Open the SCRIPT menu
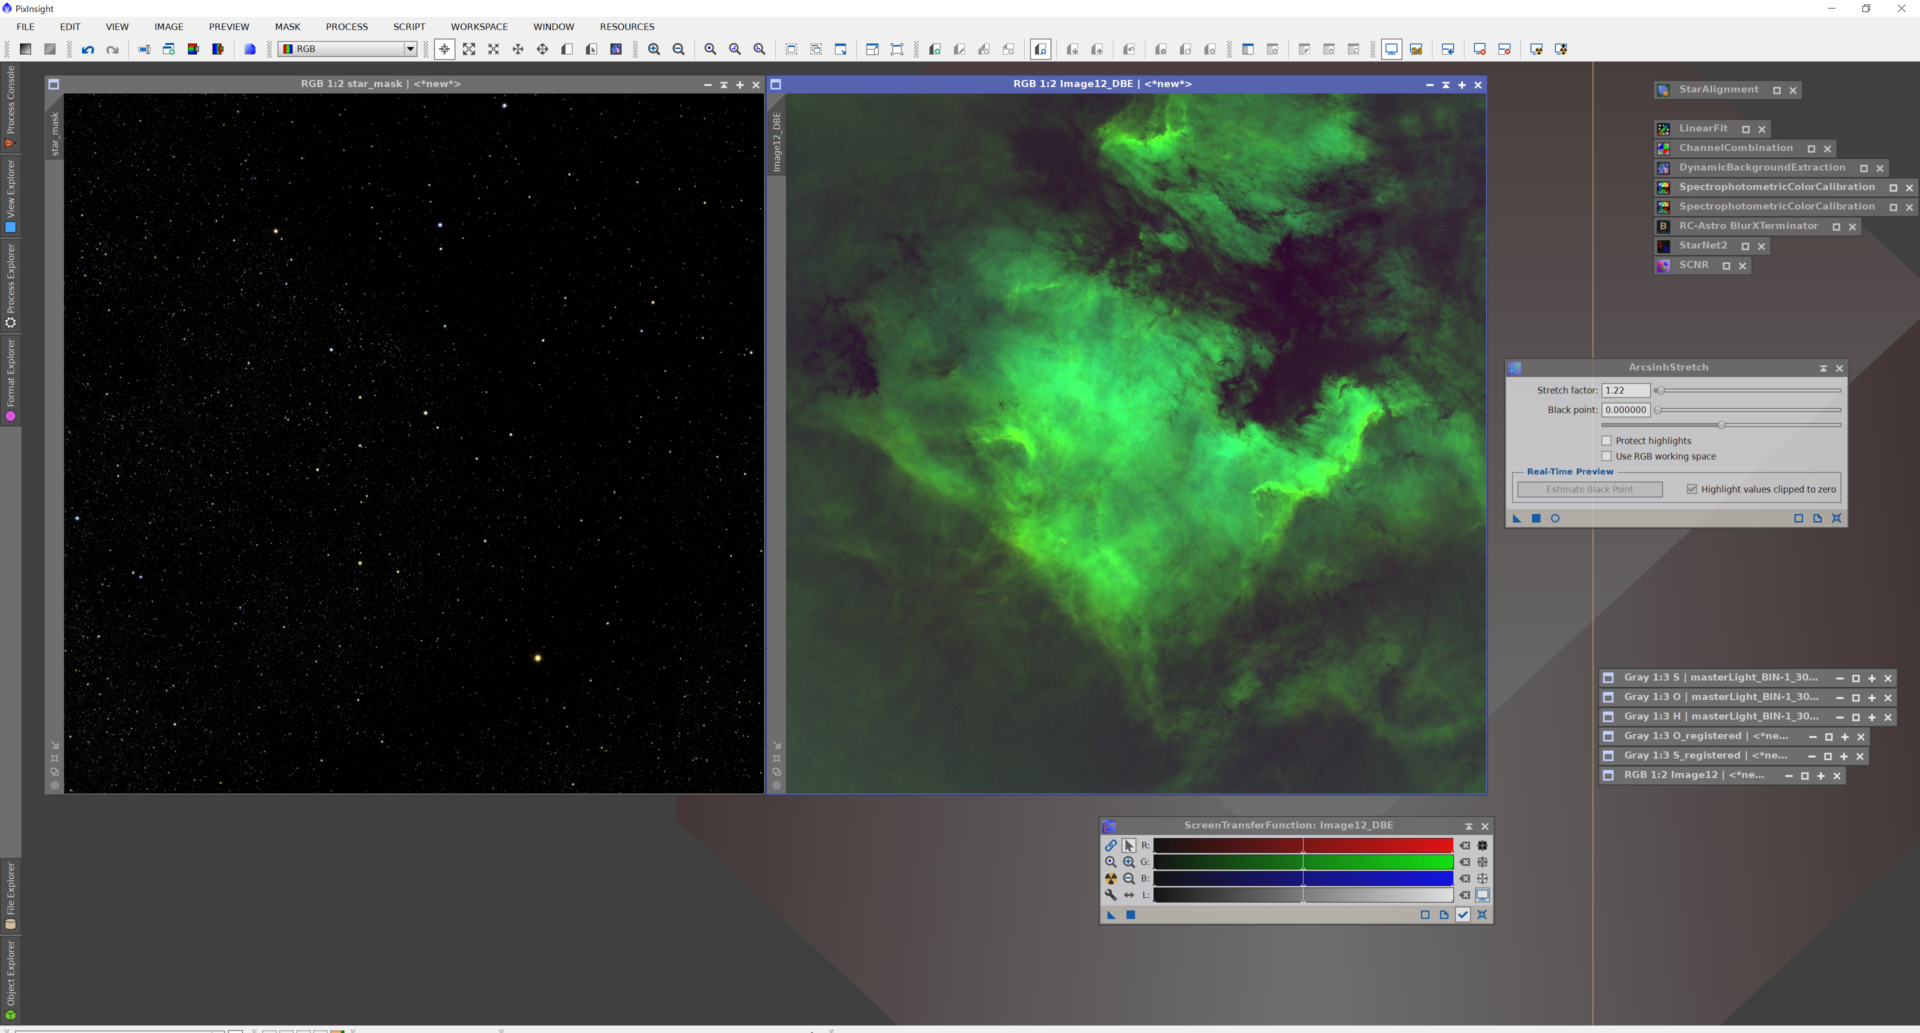Viewport: 1920px width, 1033px height. point(409,27)
